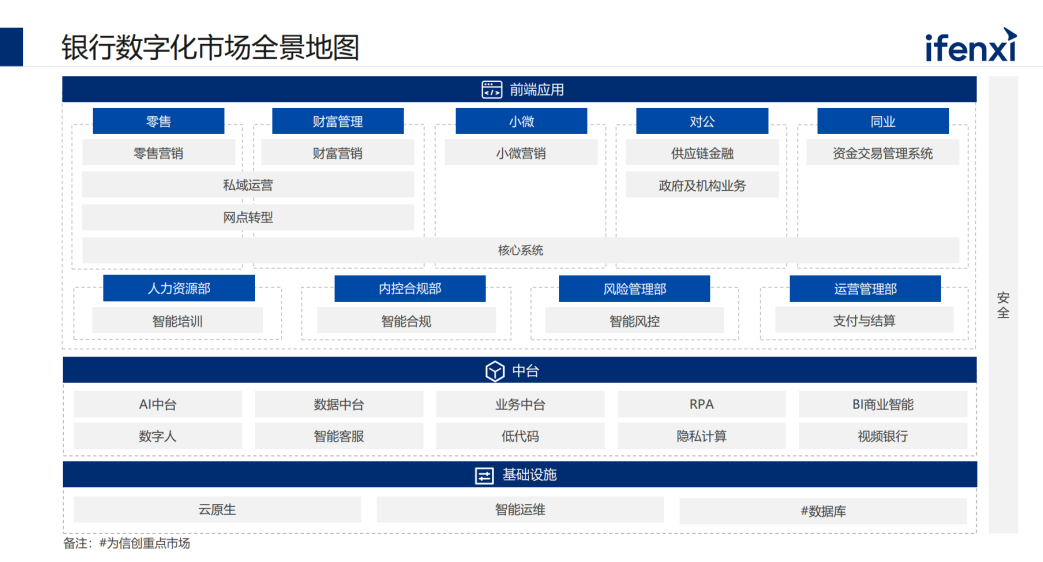Select the 零售 blue header tab
The image size is (1043, 562).
pyautogui.click(x=158, y=122)
